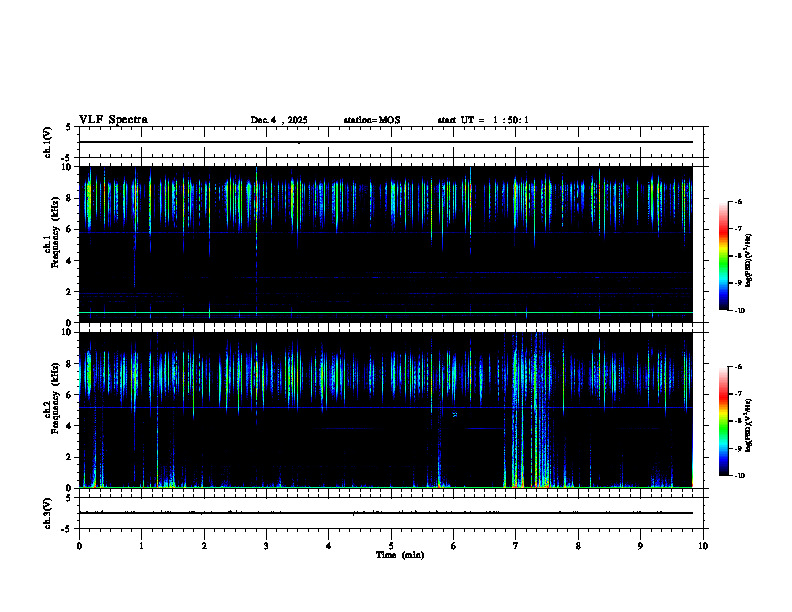The width and height of the screenshot is (792, 612).
Task: Click the "-10" label on ch.1 color bar
Action: tap(739, 311)
